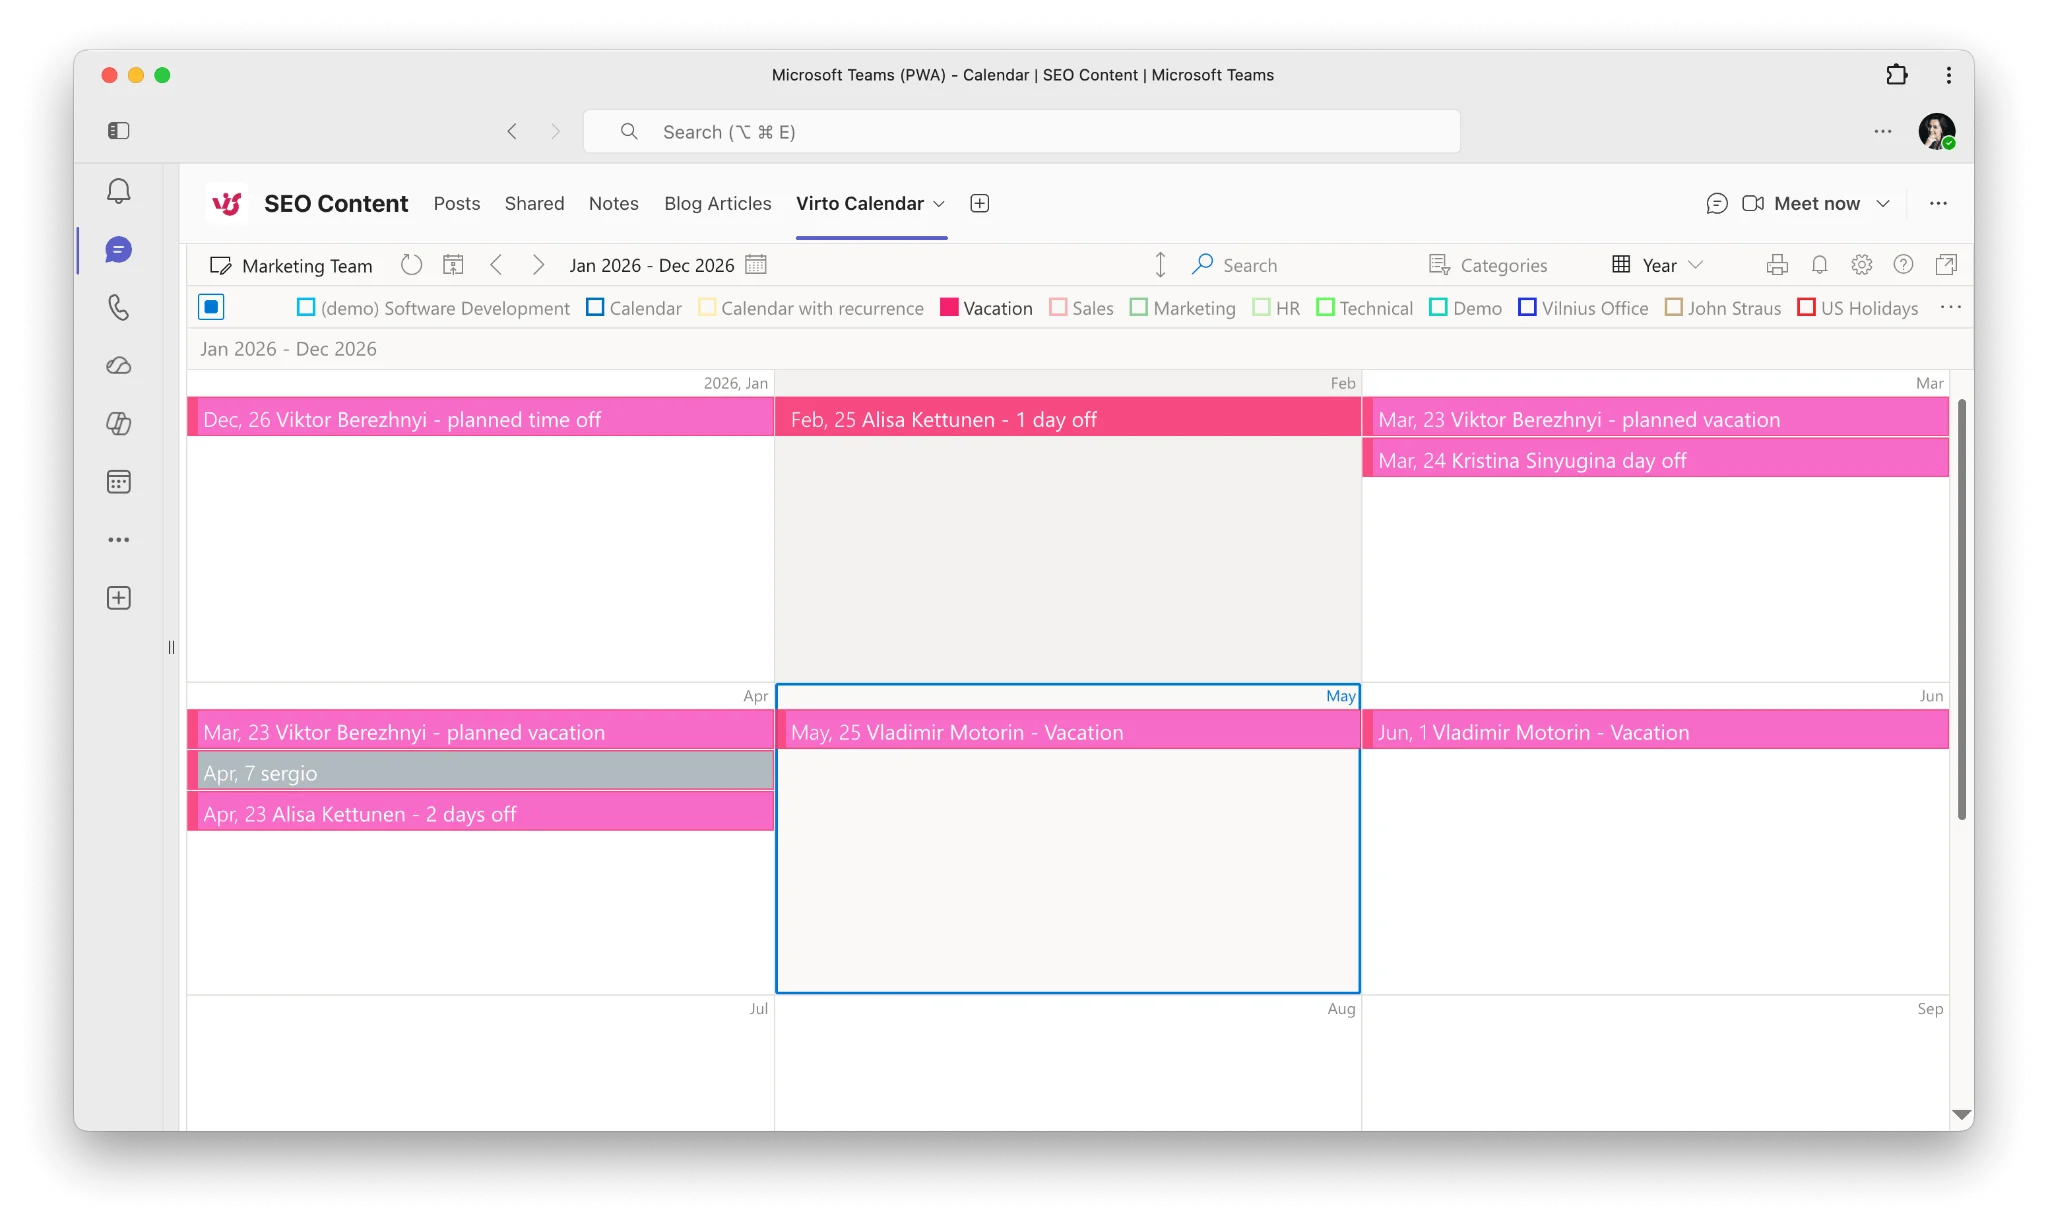Enable the HR calendar
This screenshot has width=2048, height=1229.
[1262, 308]
